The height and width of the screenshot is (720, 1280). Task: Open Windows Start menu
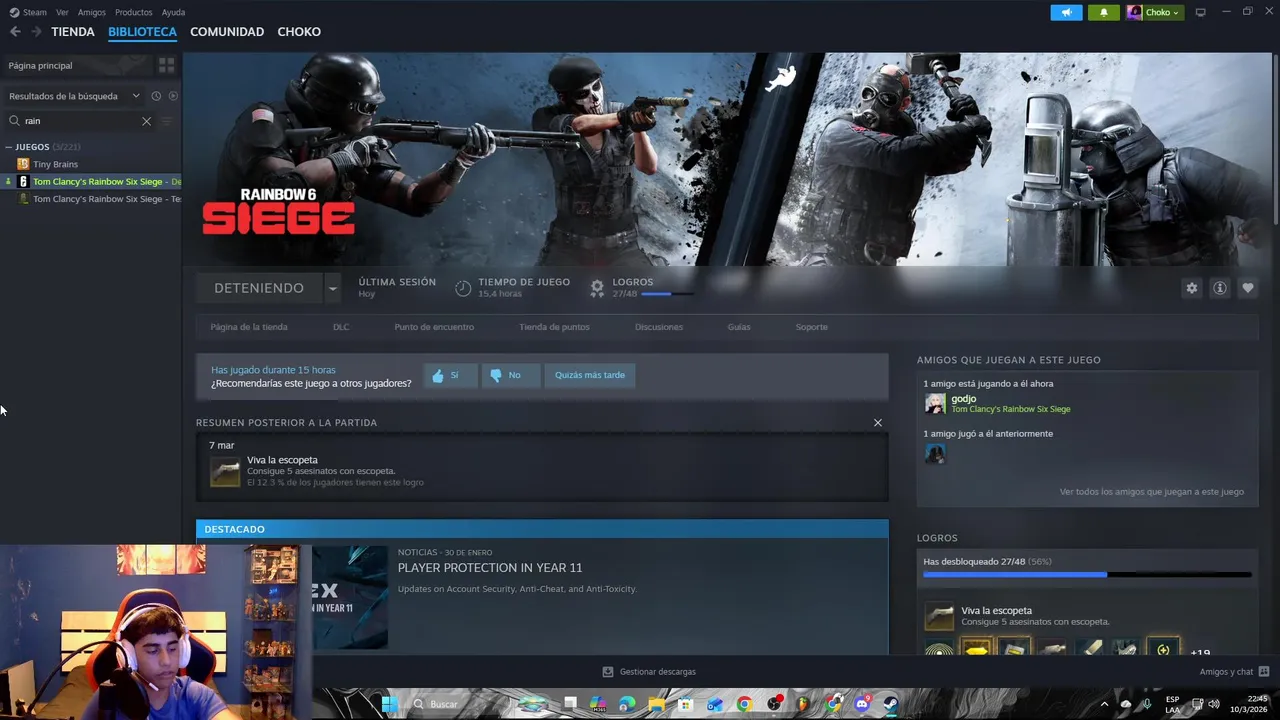pyautogui.click(x=390, y=704)
